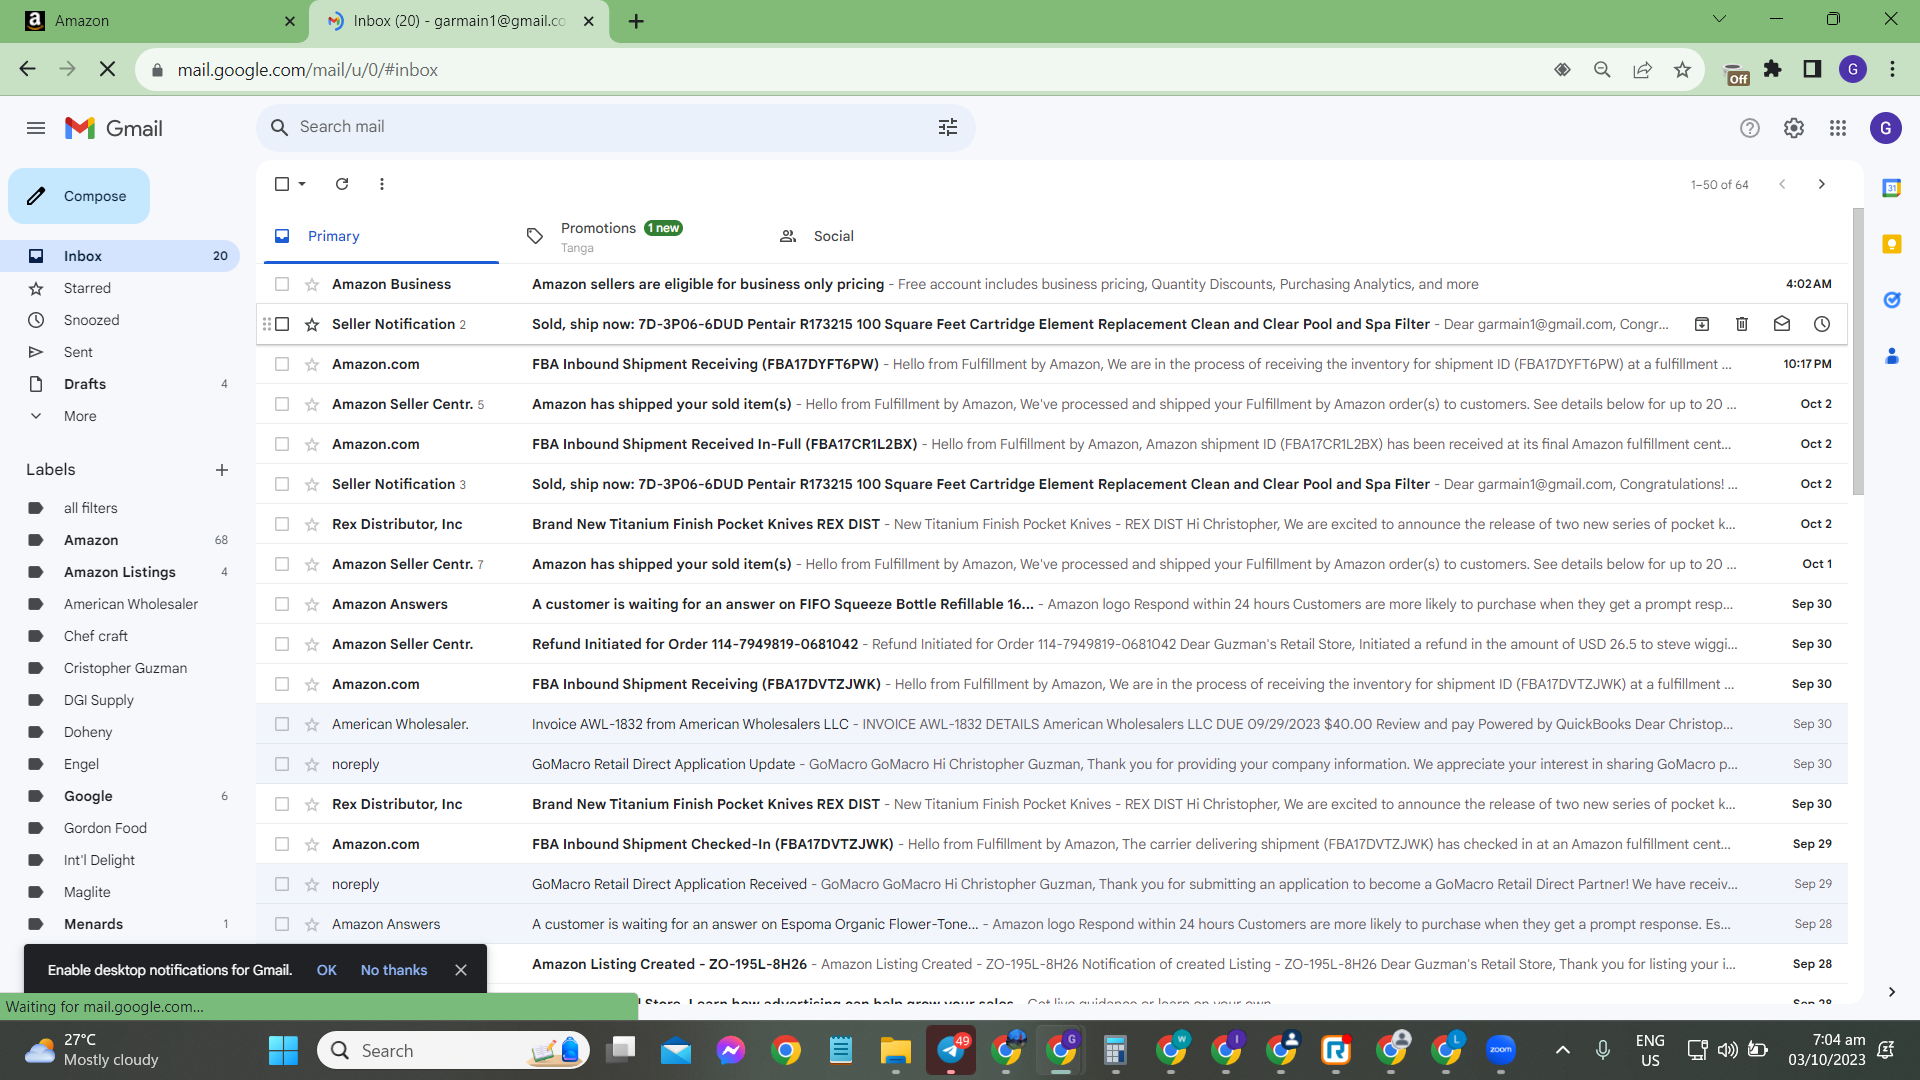1920x1080 pixels.
Task: Click OK to enable desktop notifications
Action: click(326, 970)
